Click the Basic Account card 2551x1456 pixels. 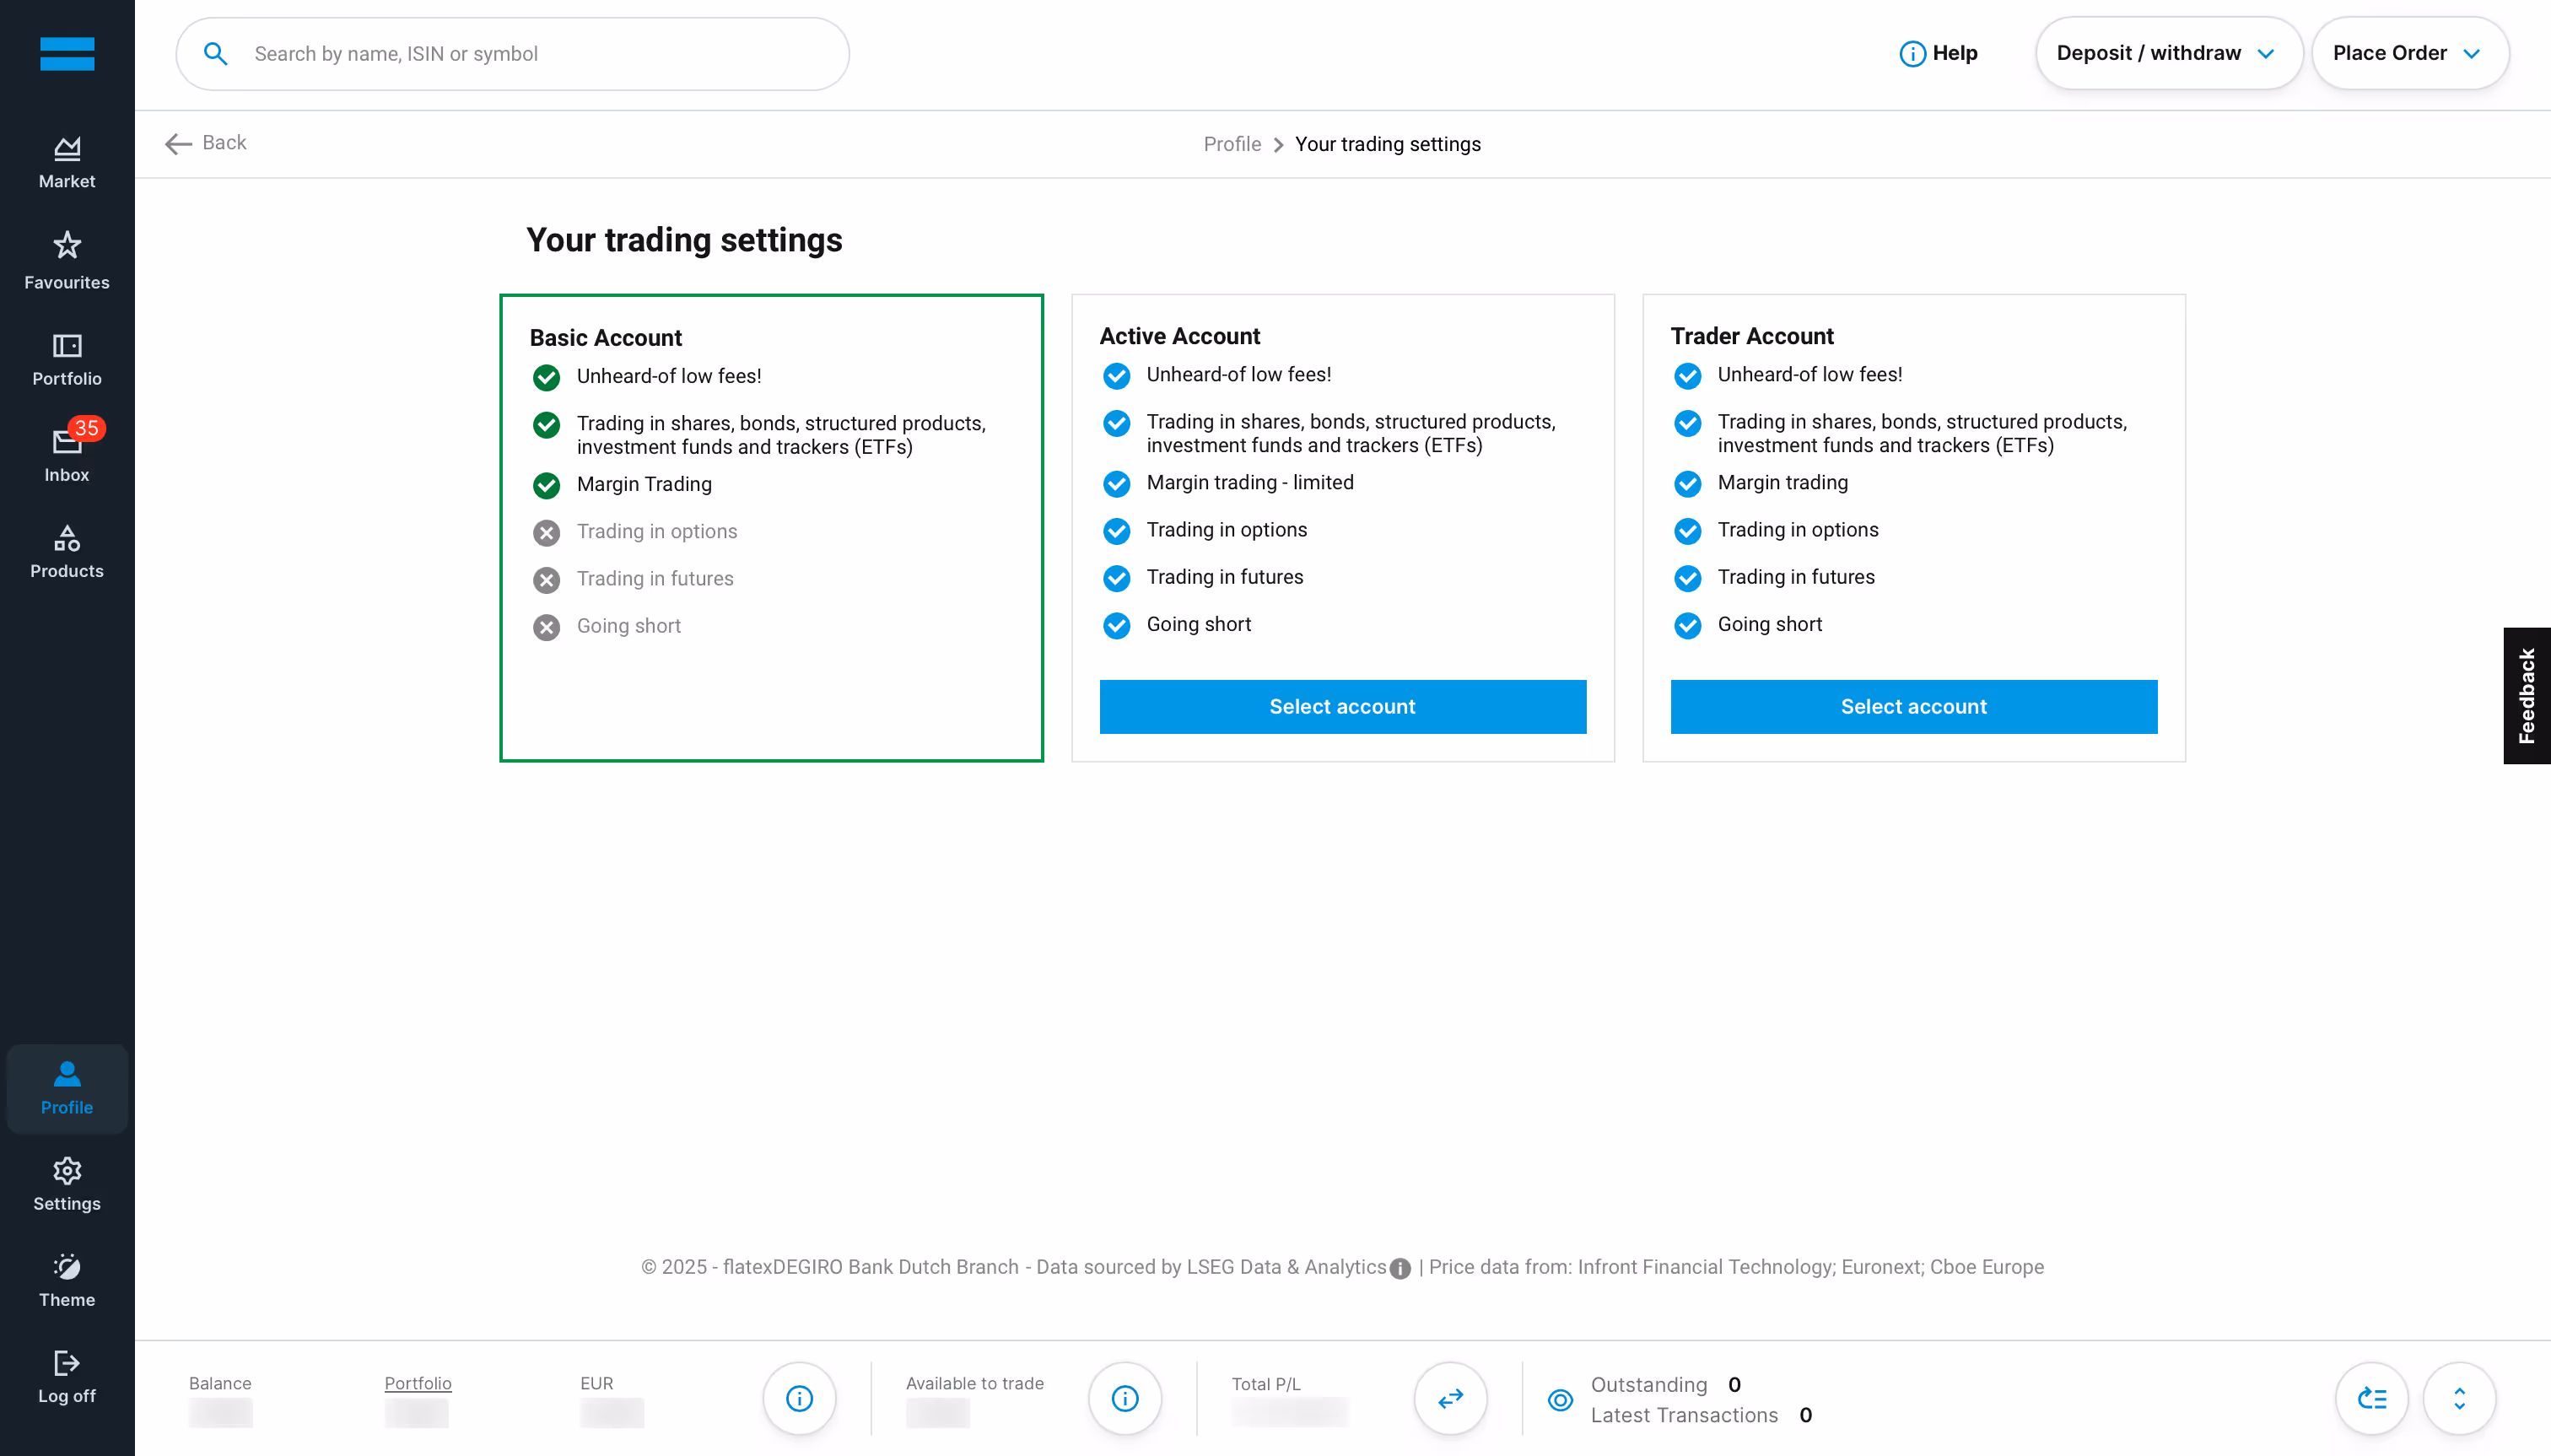(x=771, y=528)
